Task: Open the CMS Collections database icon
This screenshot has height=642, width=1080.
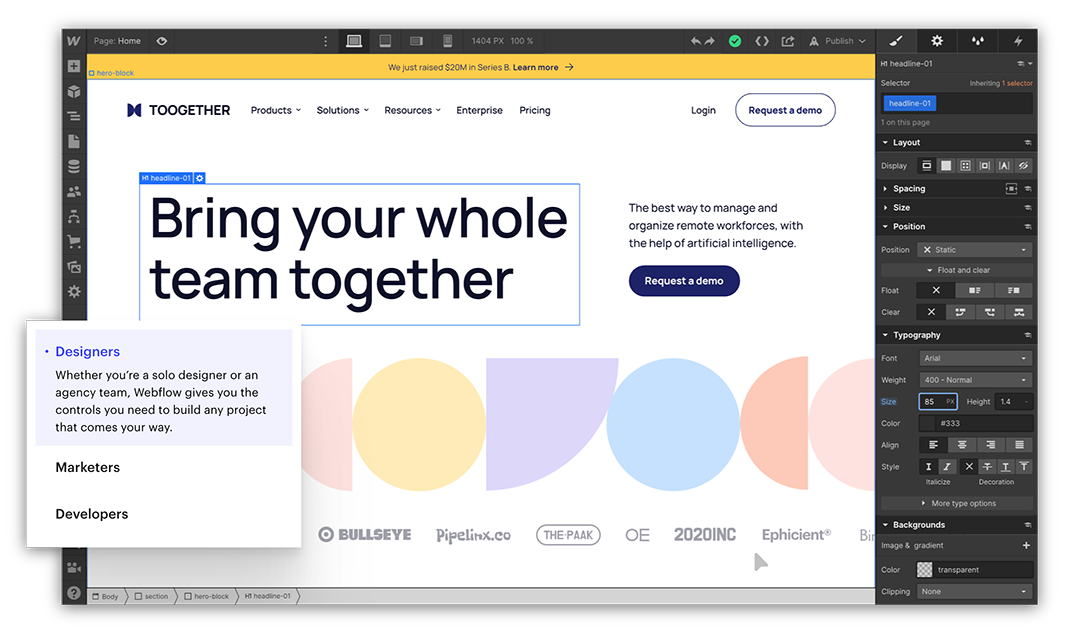Action: 74,166
